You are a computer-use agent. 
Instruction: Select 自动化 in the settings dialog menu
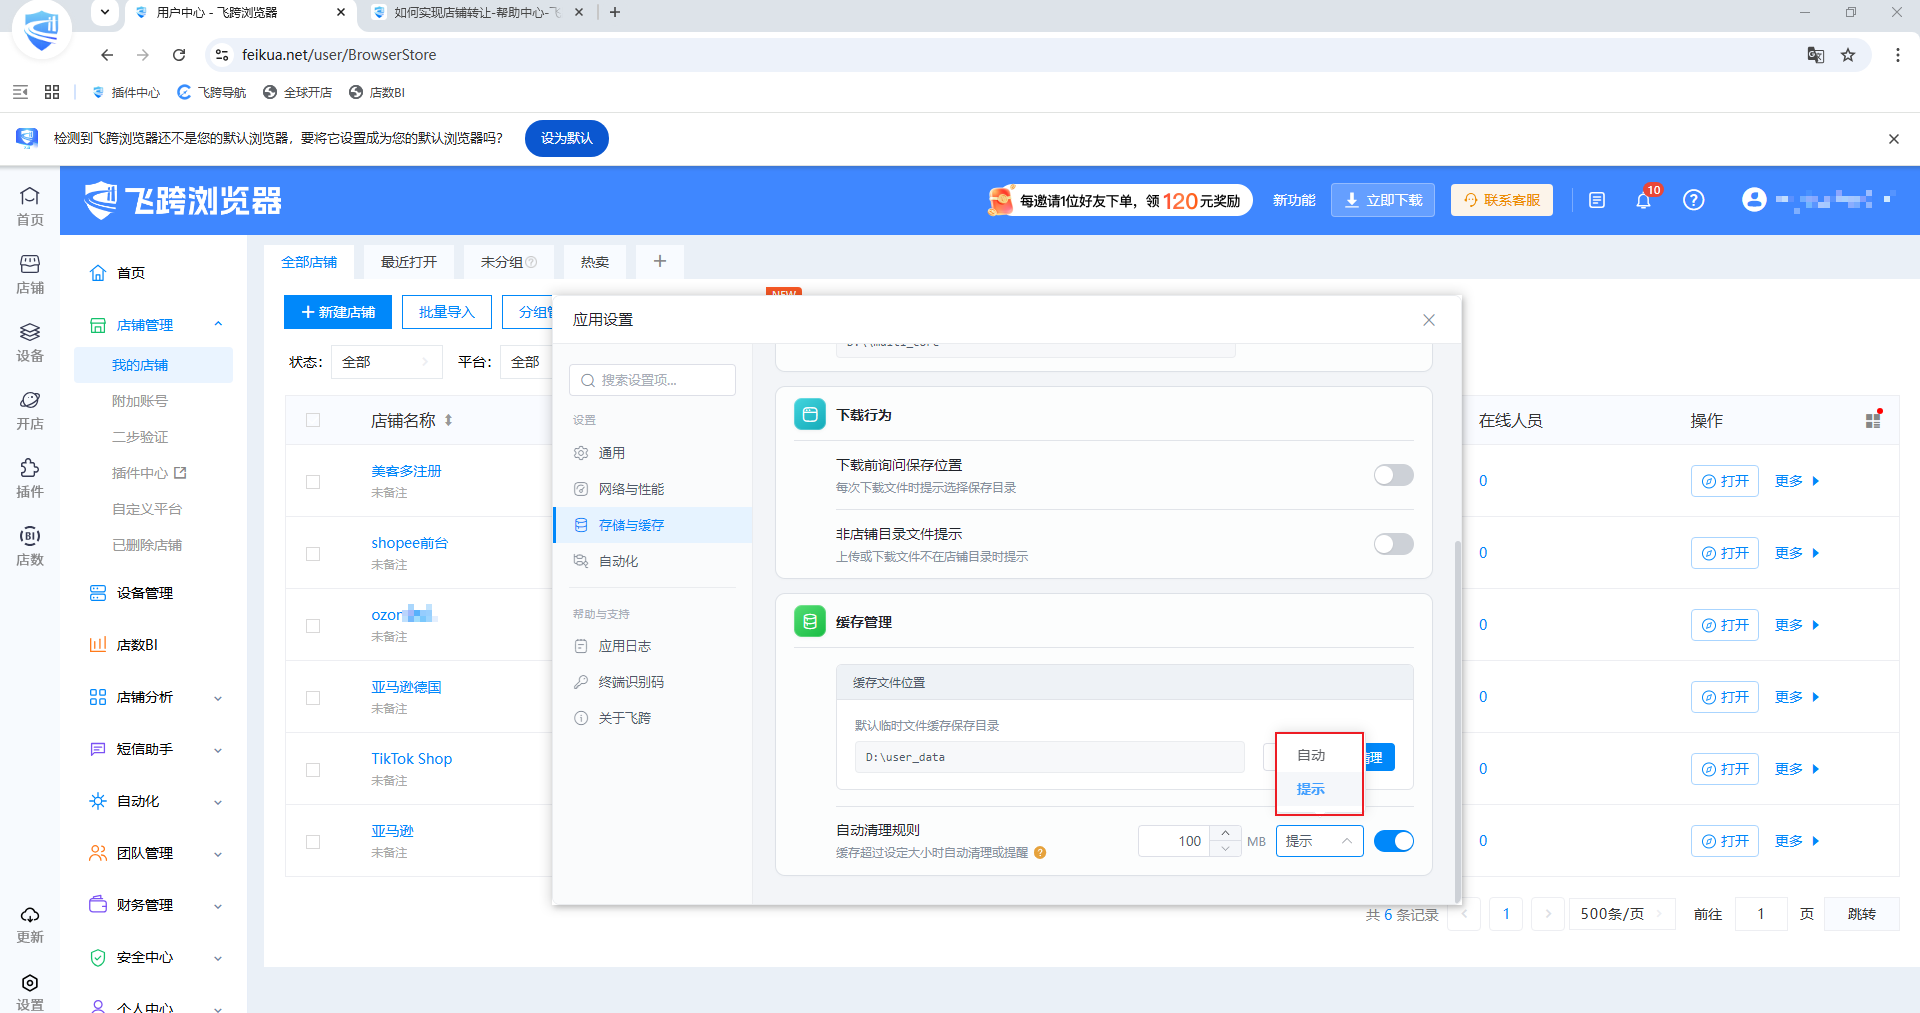tap(652, 561)
